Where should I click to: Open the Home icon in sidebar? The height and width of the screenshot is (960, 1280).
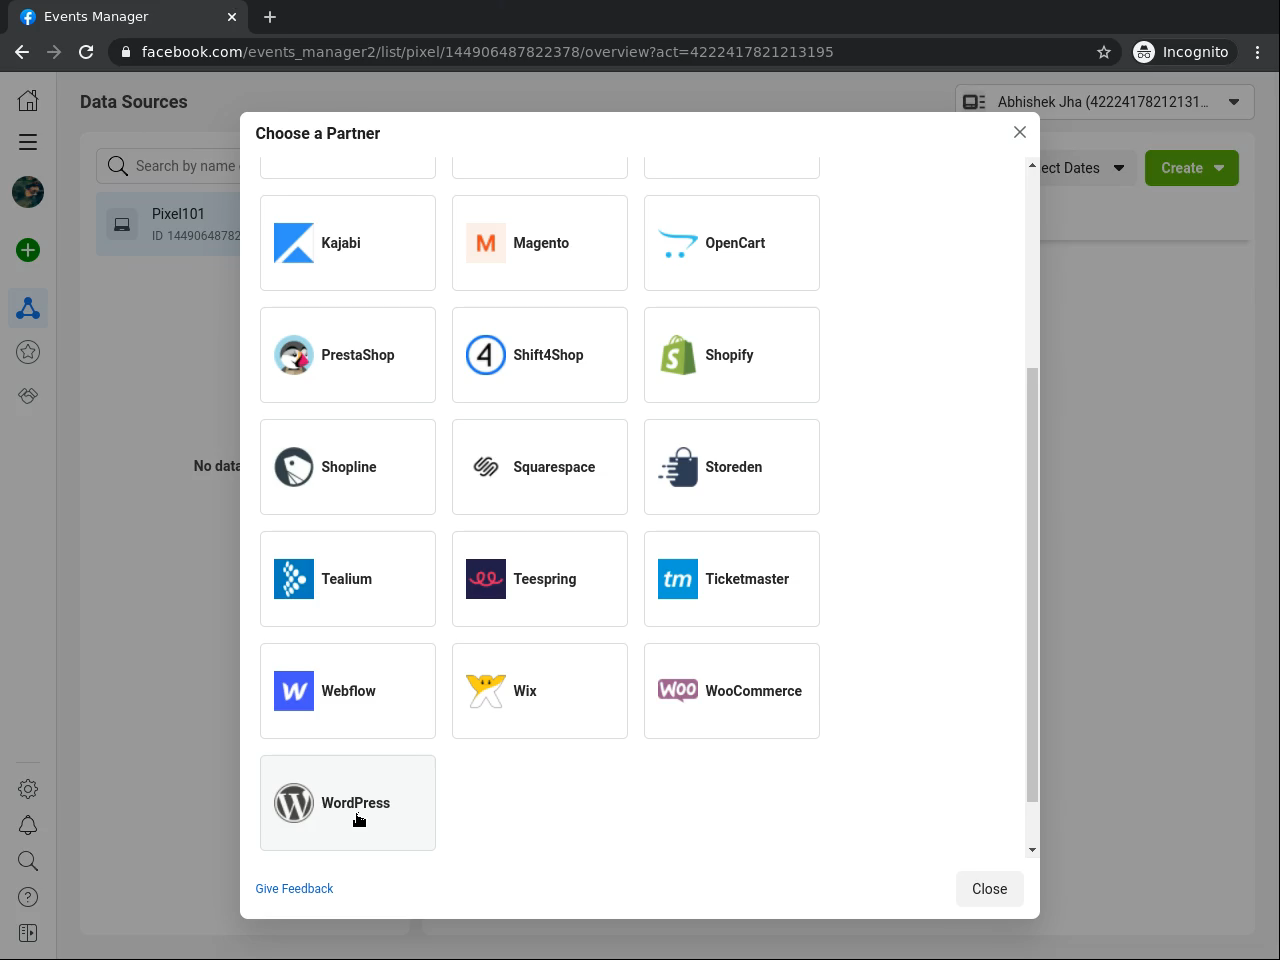point(28,100)
